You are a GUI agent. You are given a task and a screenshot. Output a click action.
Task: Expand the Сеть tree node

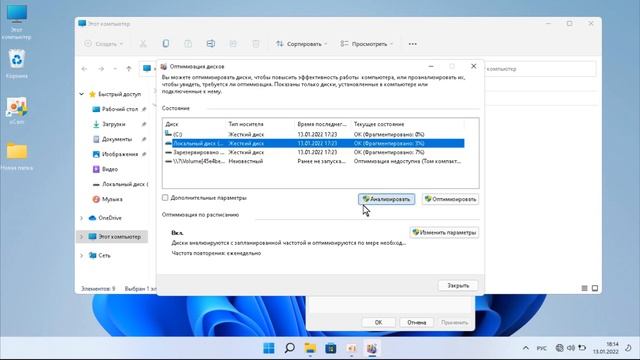(82, 256)
